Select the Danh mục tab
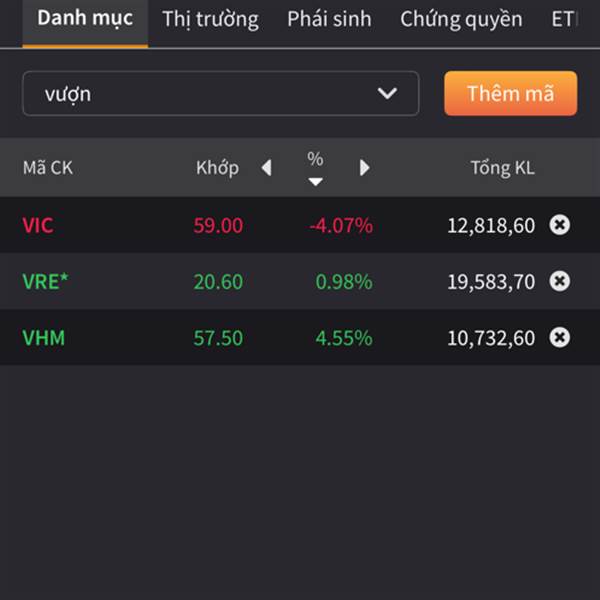Screen dimensions: 600x600 [85, 18]
